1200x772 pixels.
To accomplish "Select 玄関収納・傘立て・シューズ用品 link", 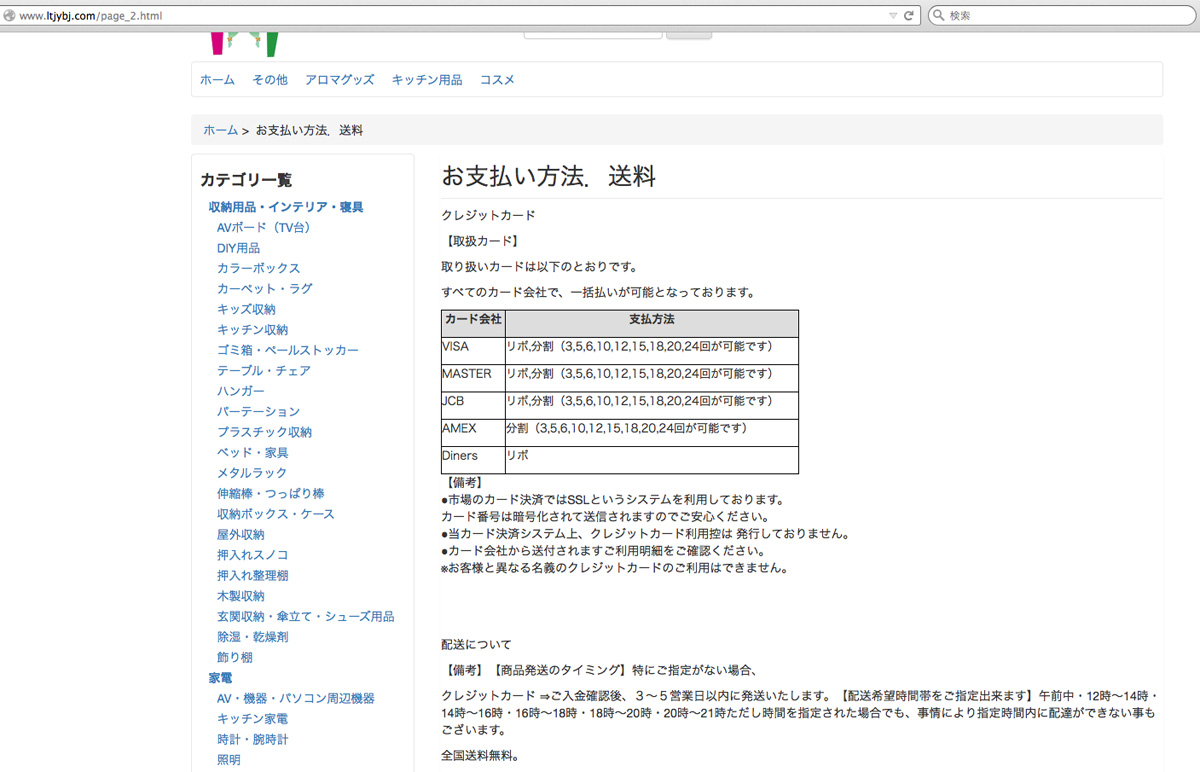I will (x=305, y=616).
